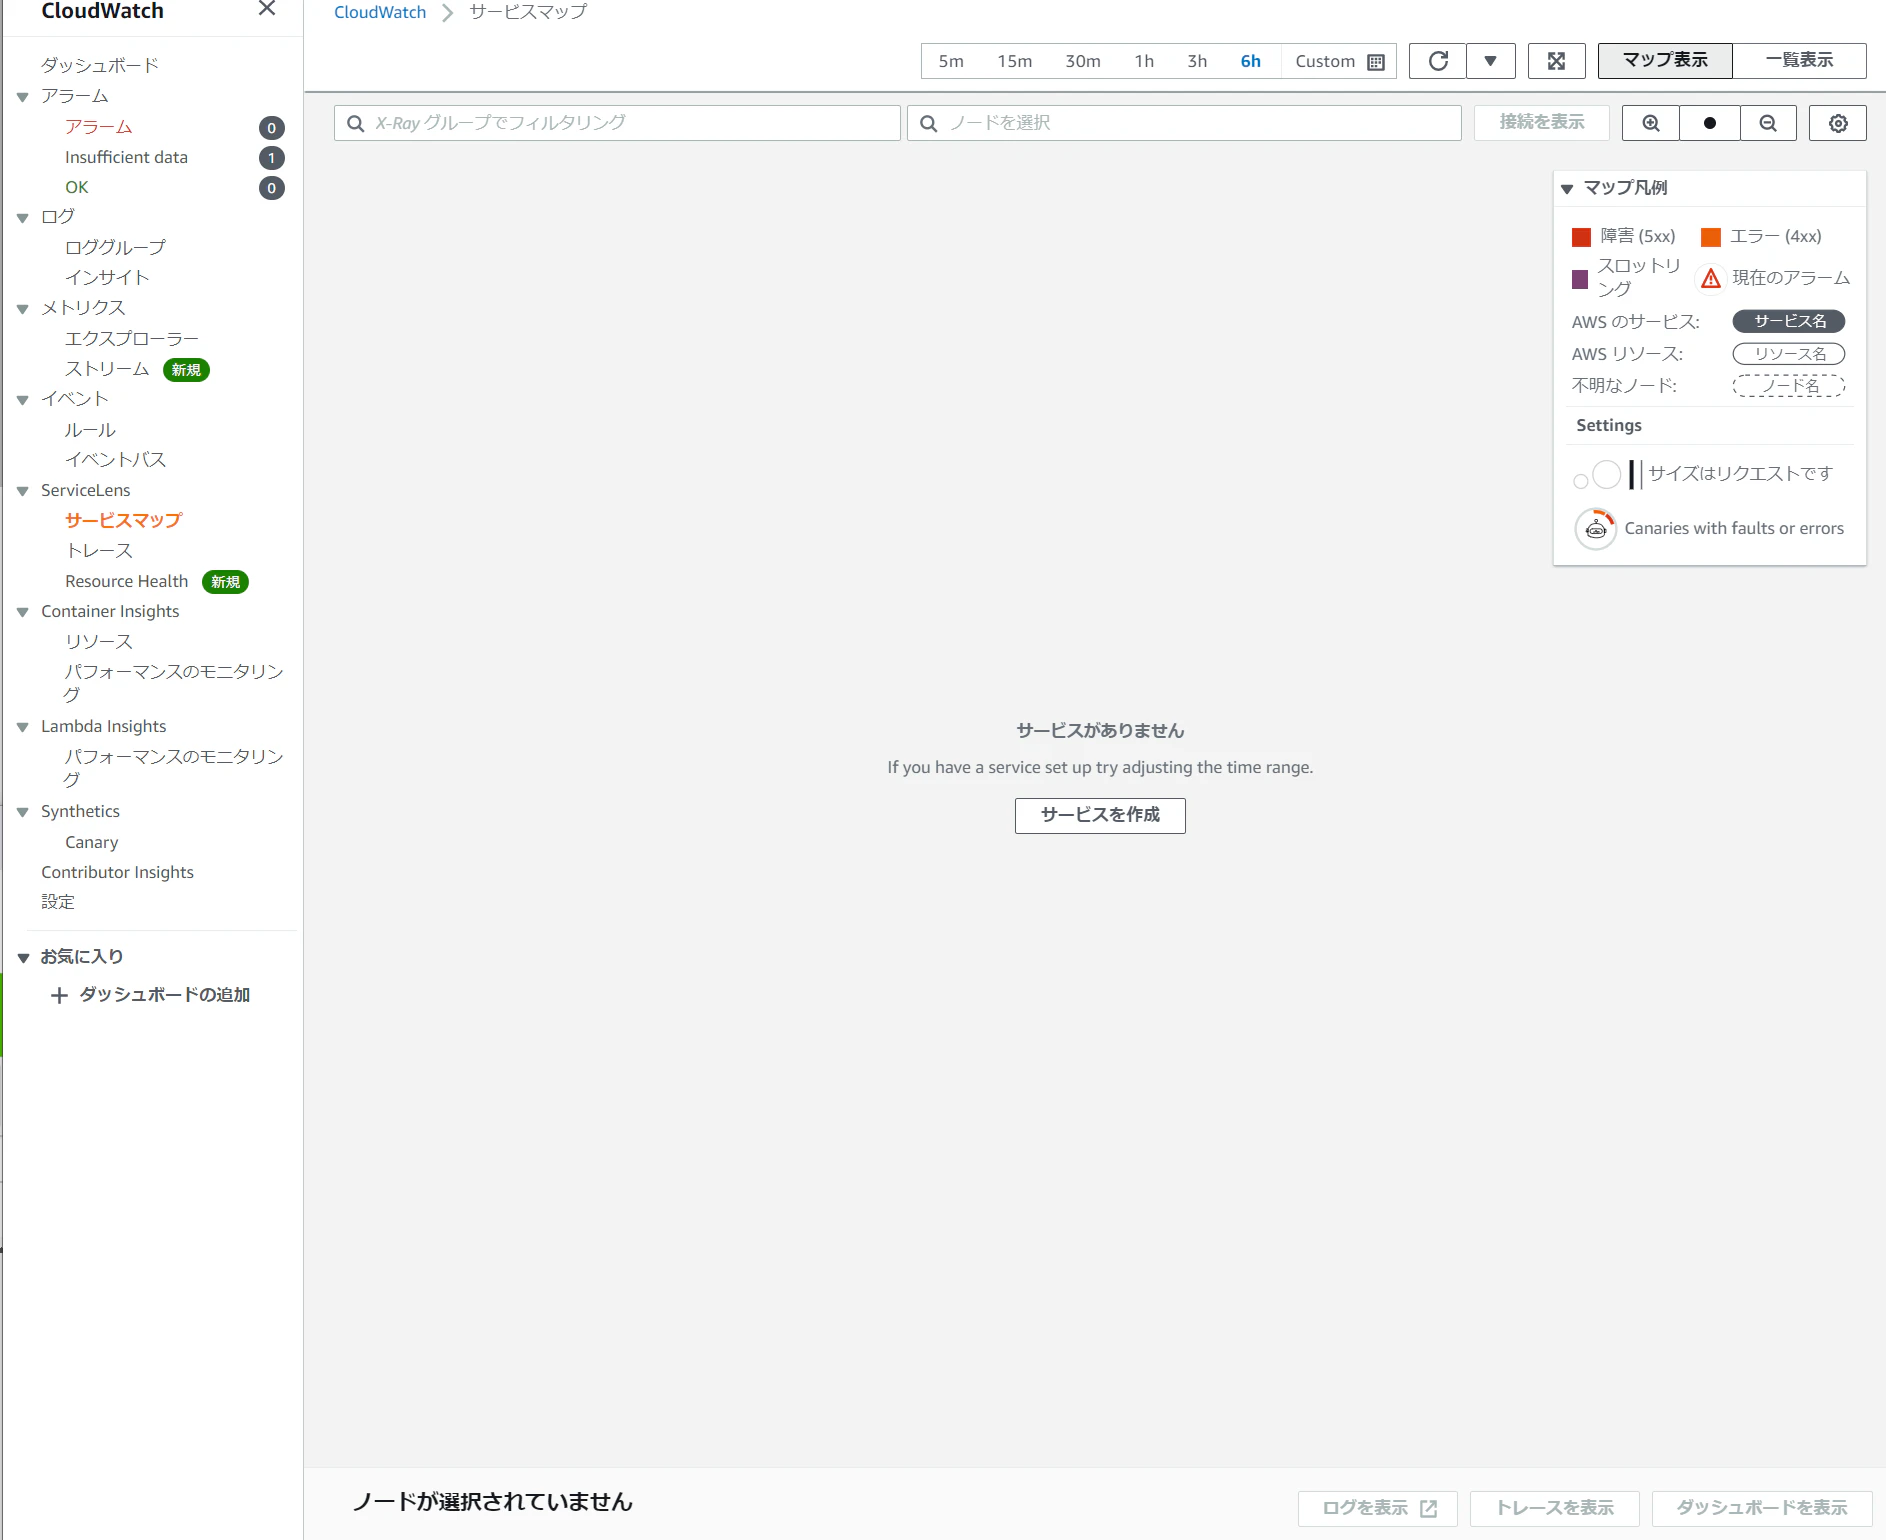Collapse the ServiceLens section arrow
Viewport: 1886px width, 1540px height.
(23, 491)
